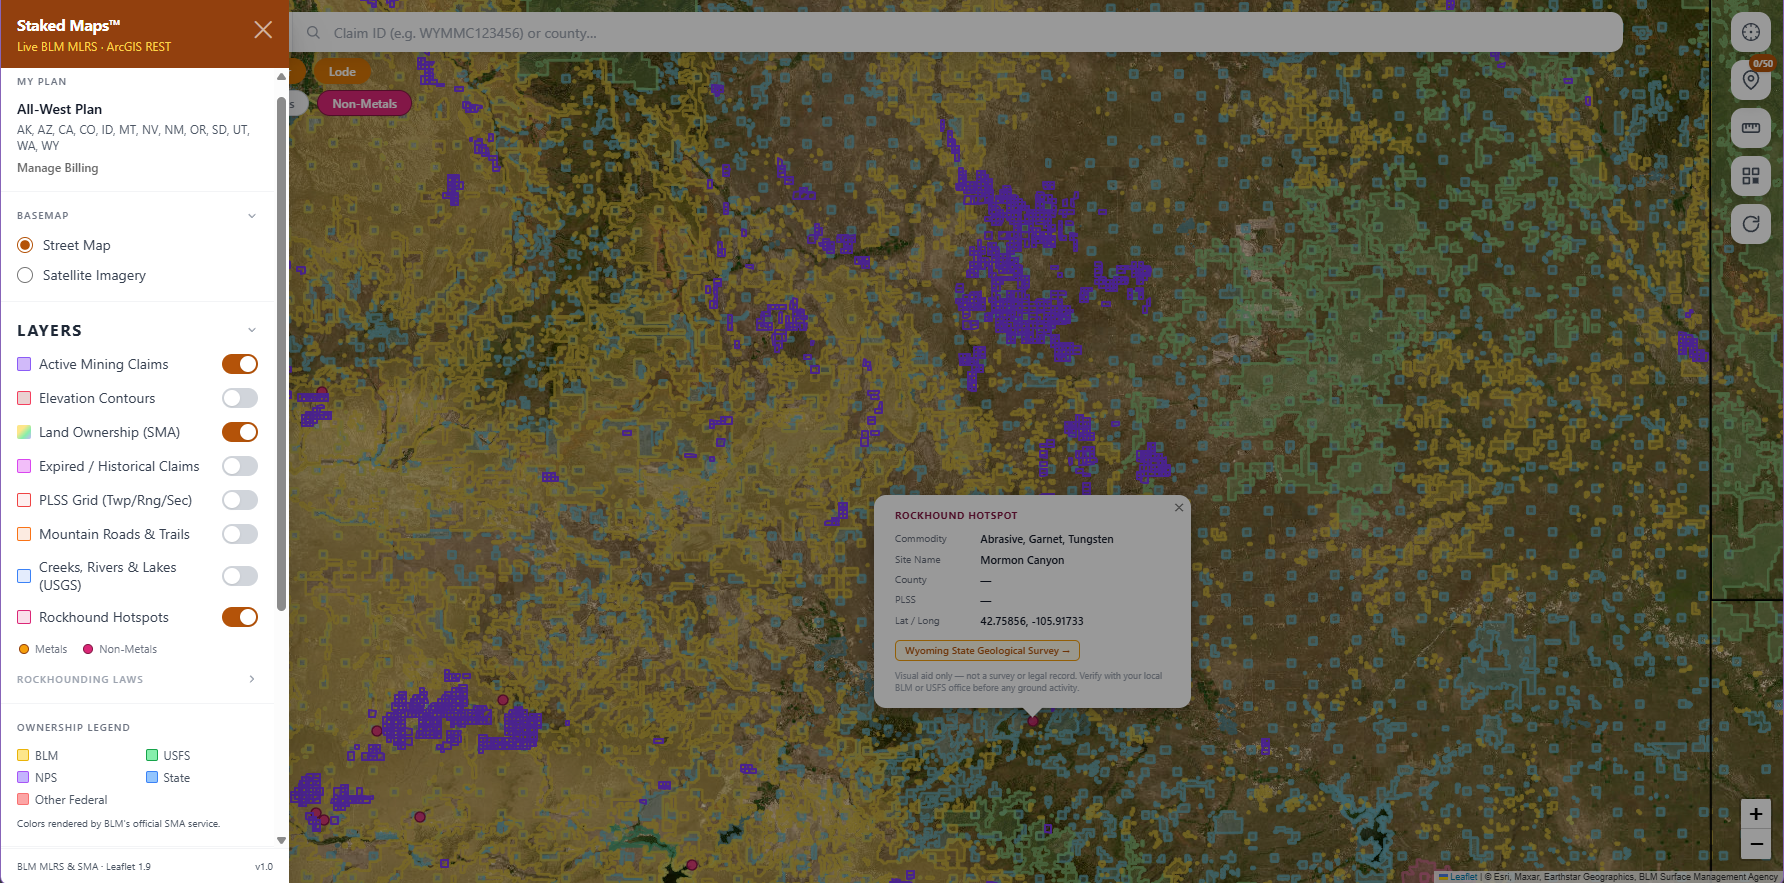This screenshot has width=1784, height=883.
Task: Click the PLSS Grid layer square icon
Action: 24,500
